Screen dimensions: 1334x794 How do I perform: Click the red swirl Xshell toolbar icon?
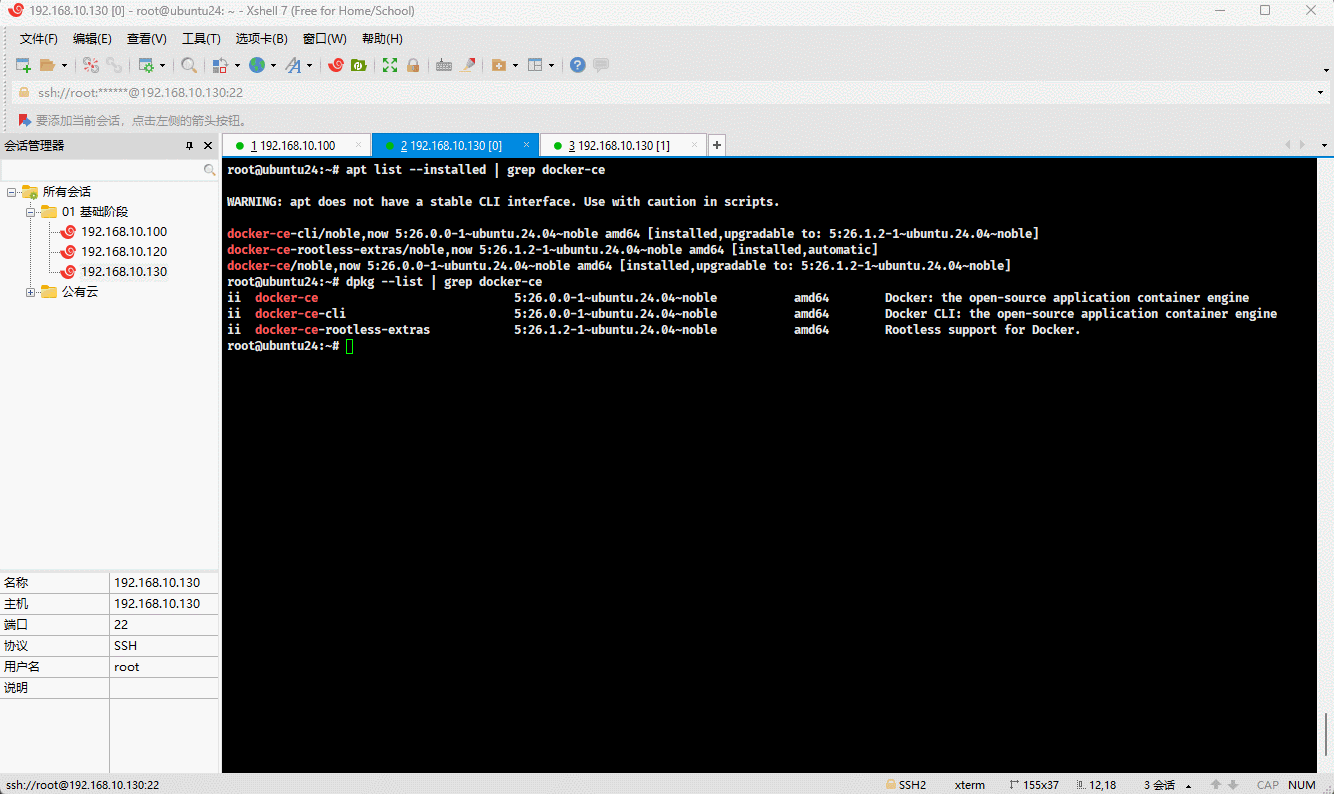pos(336,65)
